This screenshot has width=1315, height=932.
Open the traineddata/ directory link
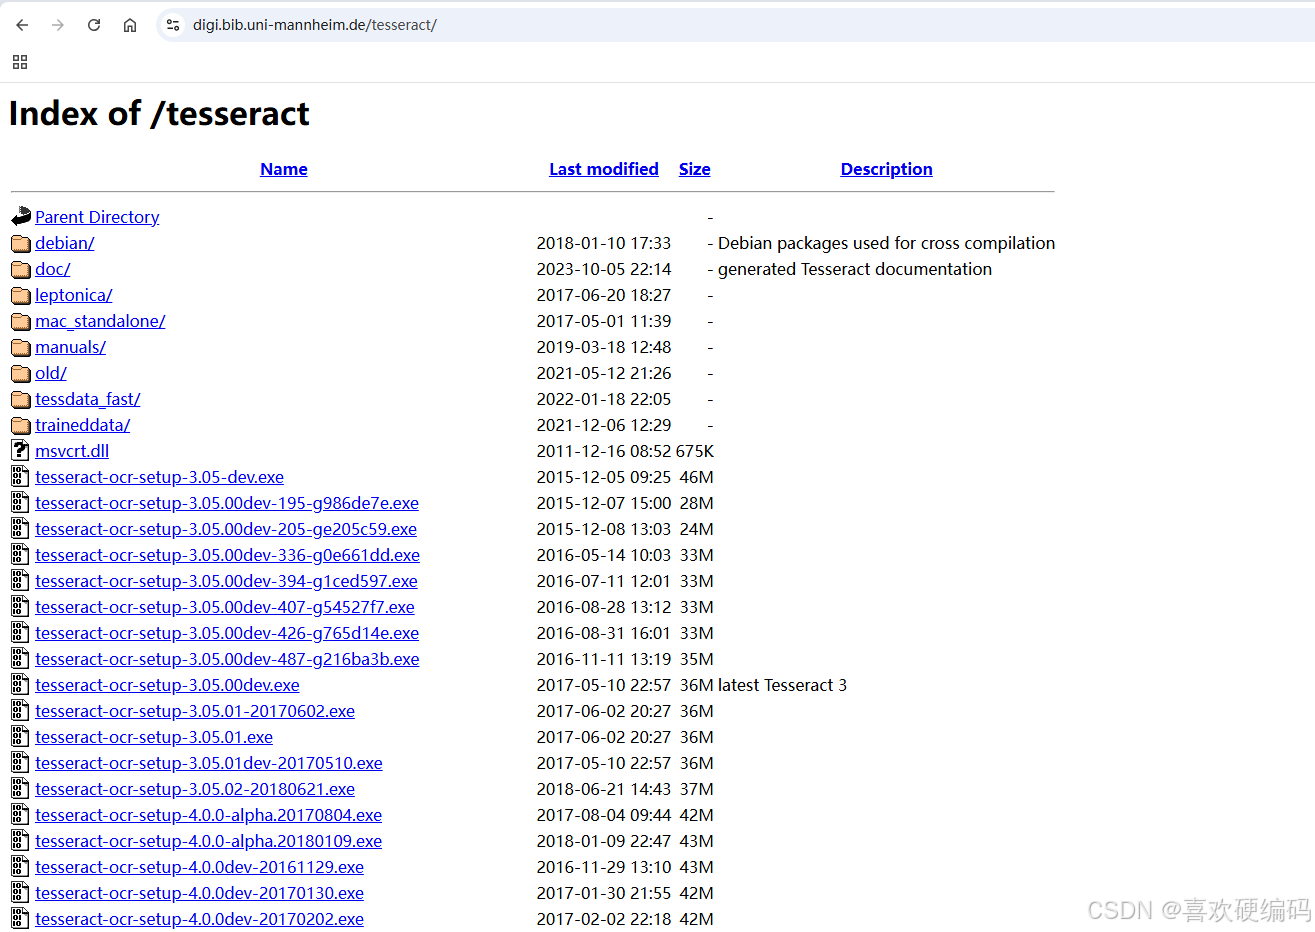click(83, 425)
